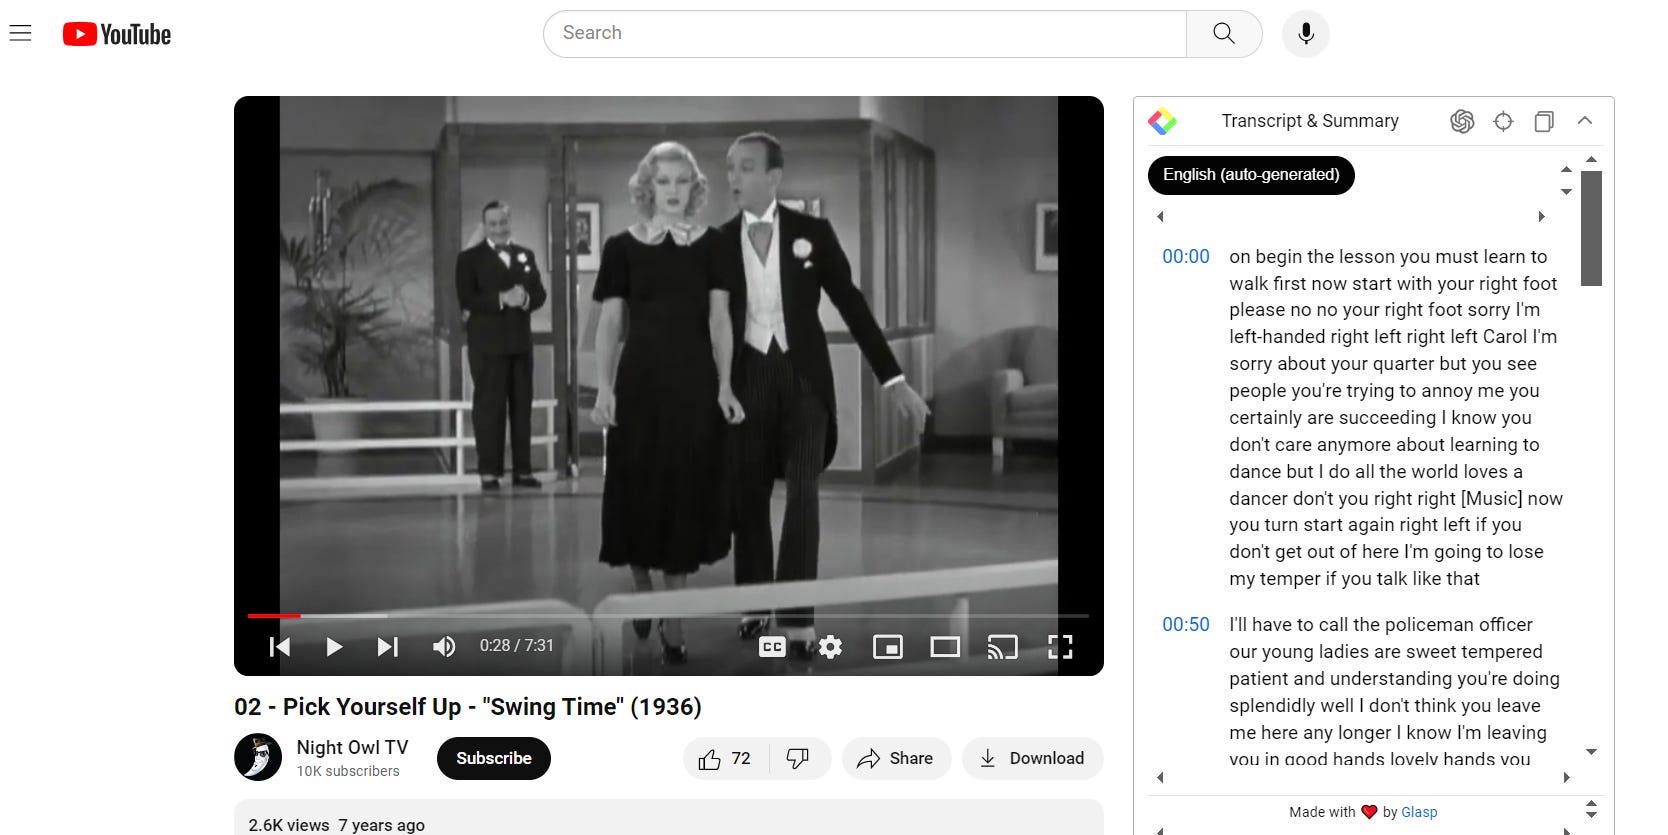The height and width of the screenshot is (835, 1668).
Task: Open the Glasp link in the footer
Action: point(1419,812)
